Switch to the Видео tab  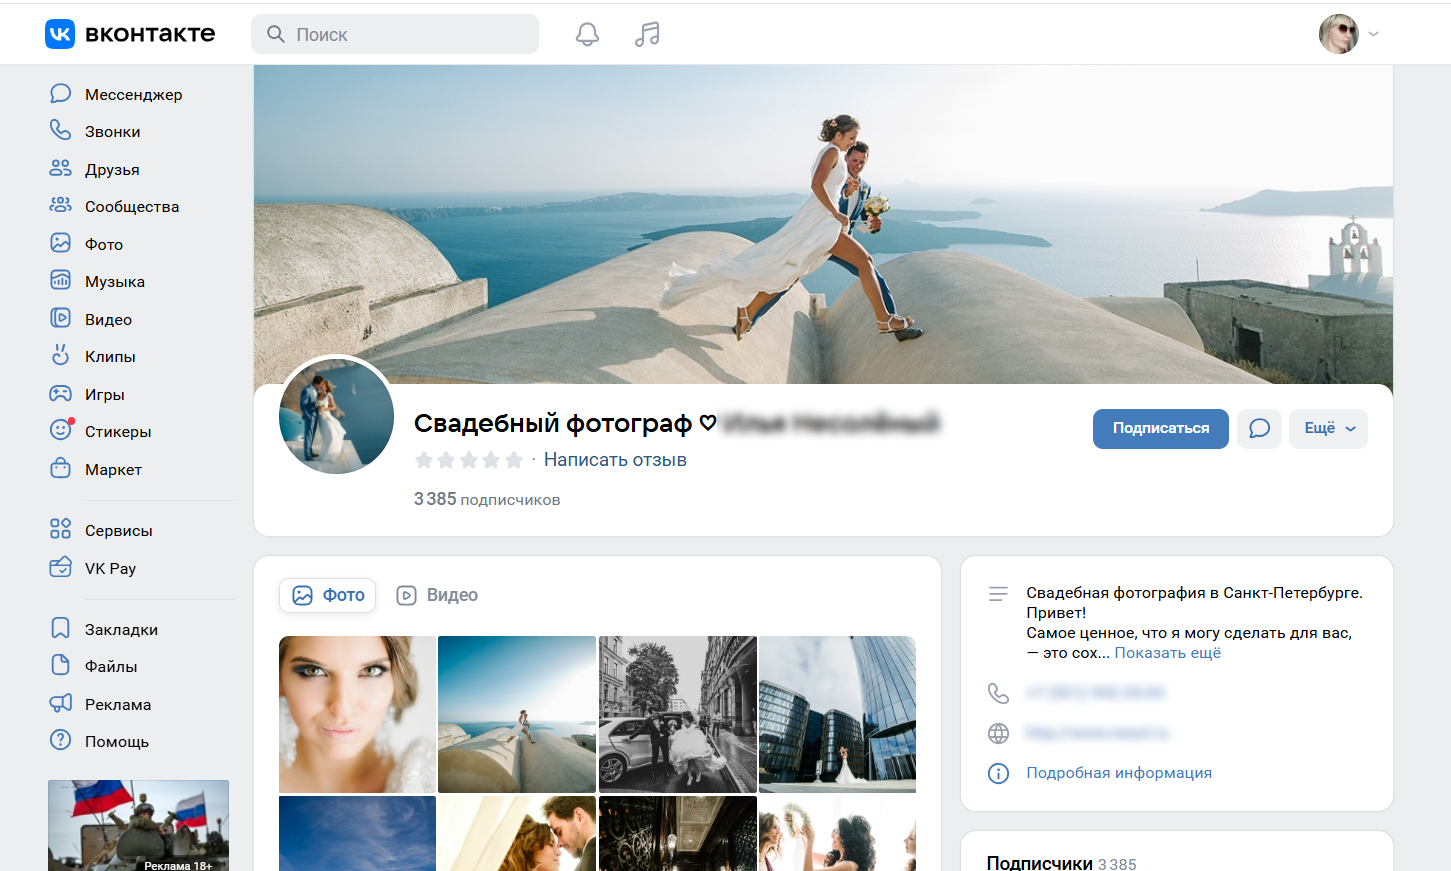(x=438, y=595)
